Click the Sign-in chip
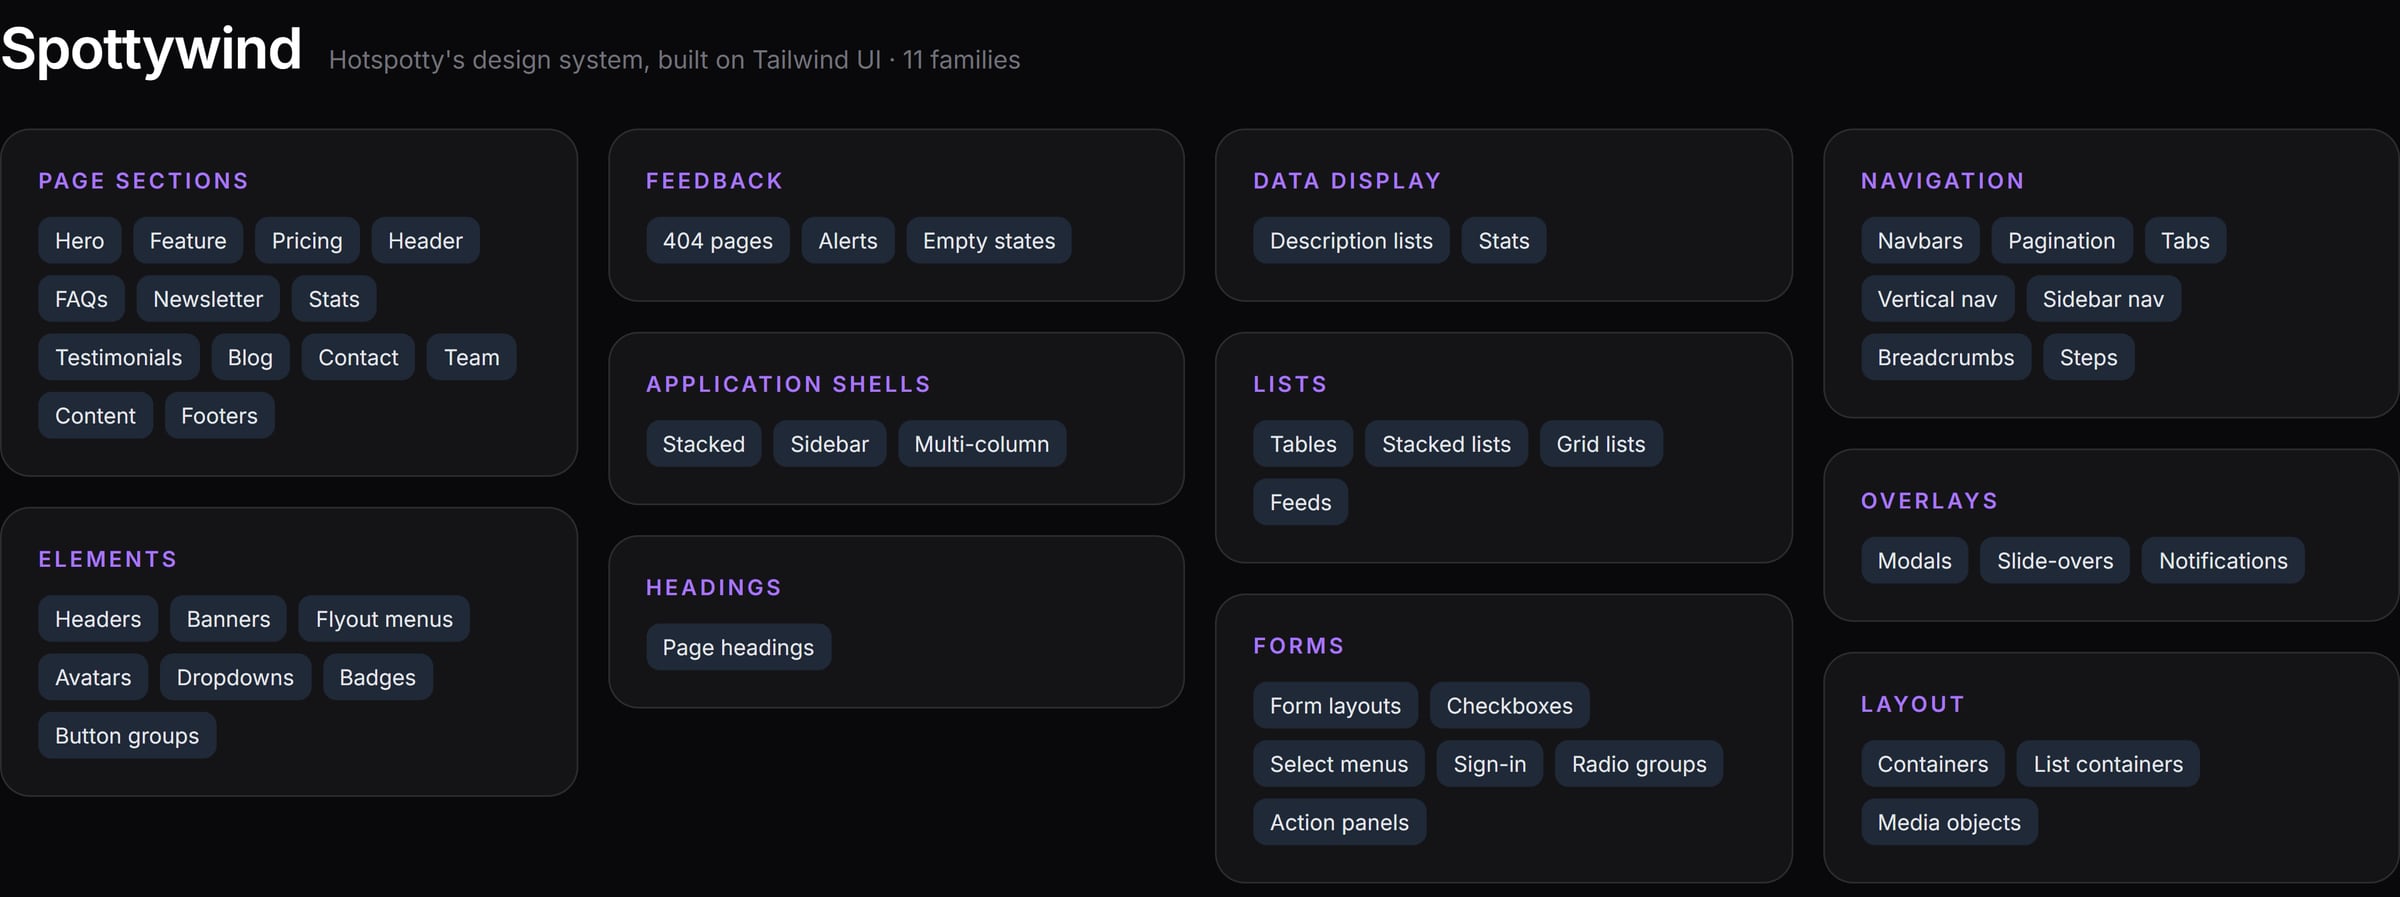The image size is (2400, 897). 1490,764
